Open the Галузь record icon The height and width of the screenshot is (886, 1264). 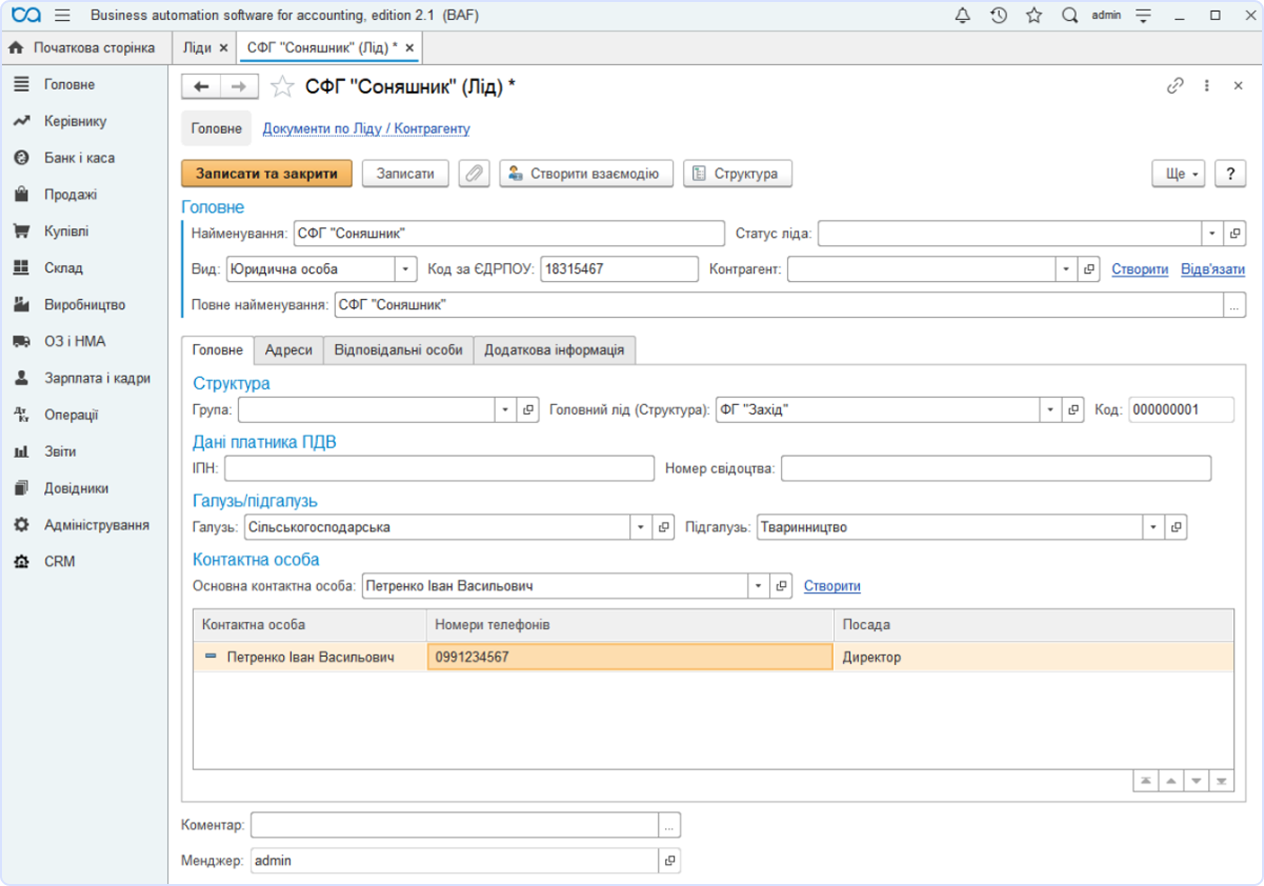(x=664, y=527)
